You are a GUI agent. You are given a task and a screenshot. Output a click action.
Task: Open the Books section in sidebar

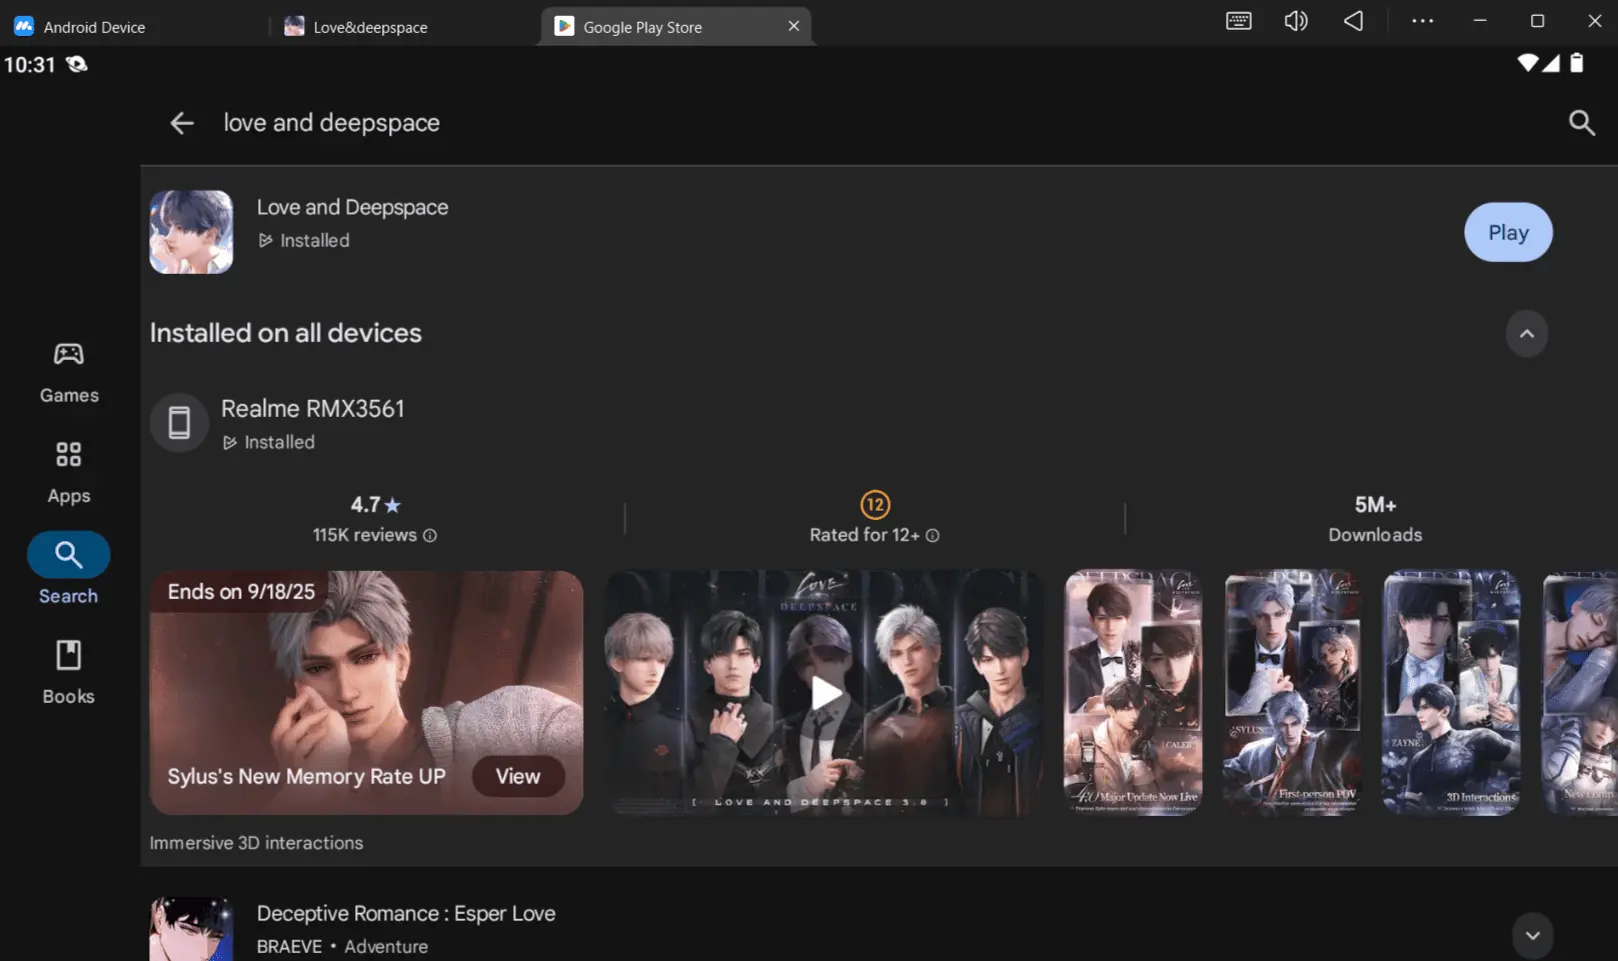point(69,673)
